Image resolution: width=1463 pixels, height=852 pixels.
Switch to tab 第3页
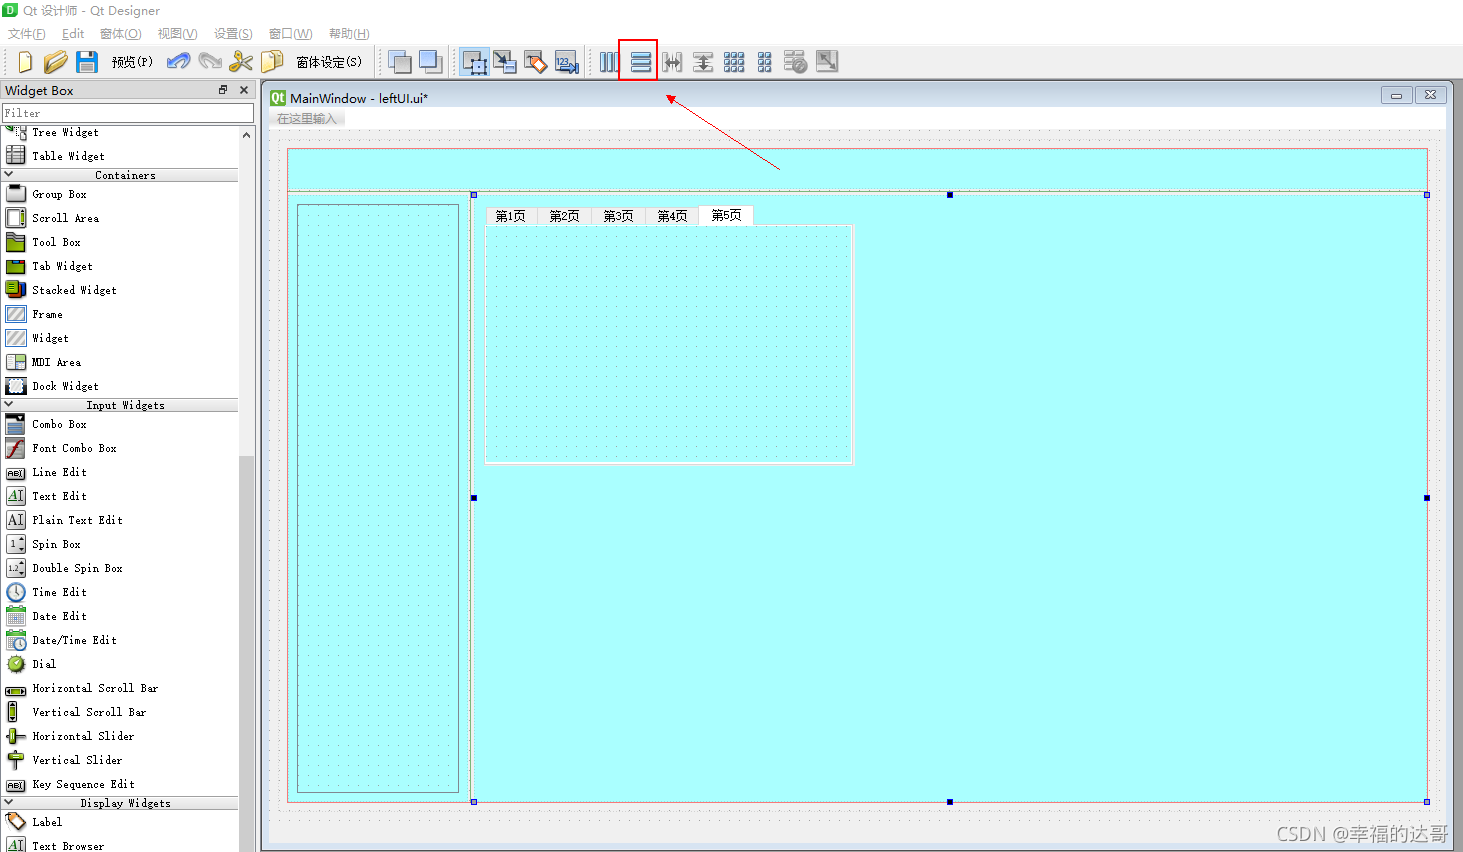click(619, 216)
